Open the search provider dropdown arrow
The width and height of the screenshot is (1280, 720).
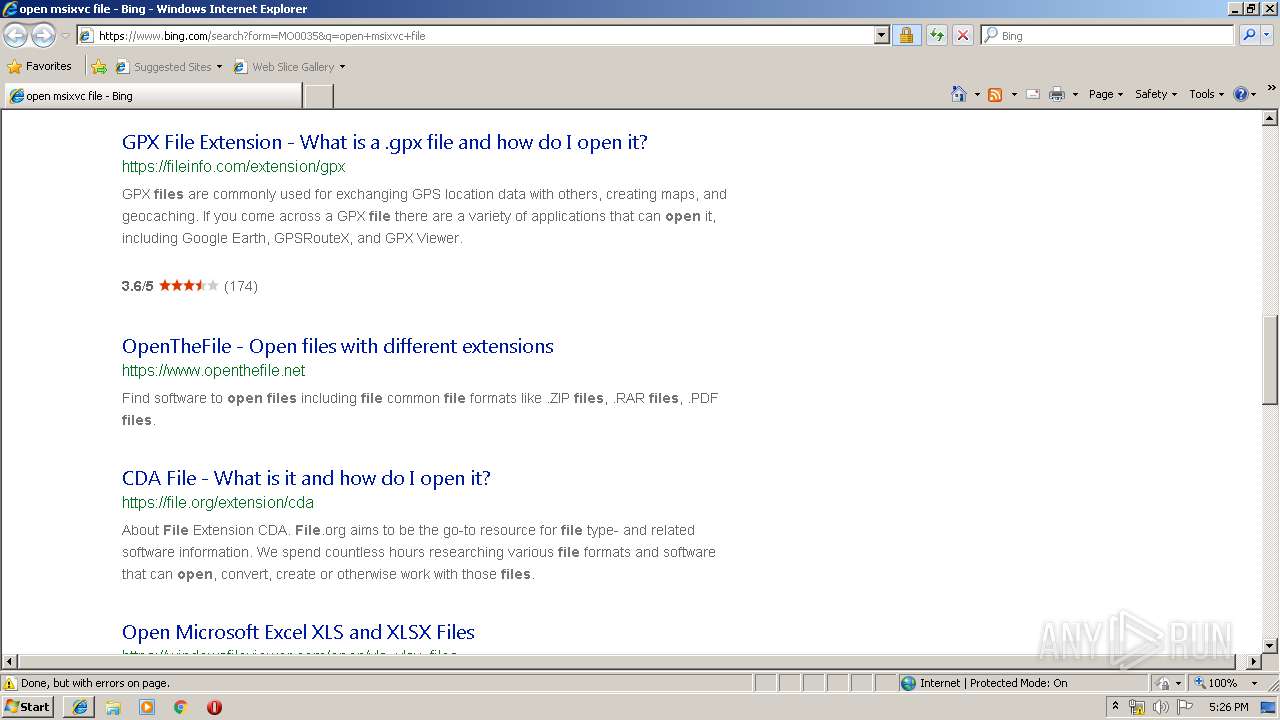point(1268,36)
